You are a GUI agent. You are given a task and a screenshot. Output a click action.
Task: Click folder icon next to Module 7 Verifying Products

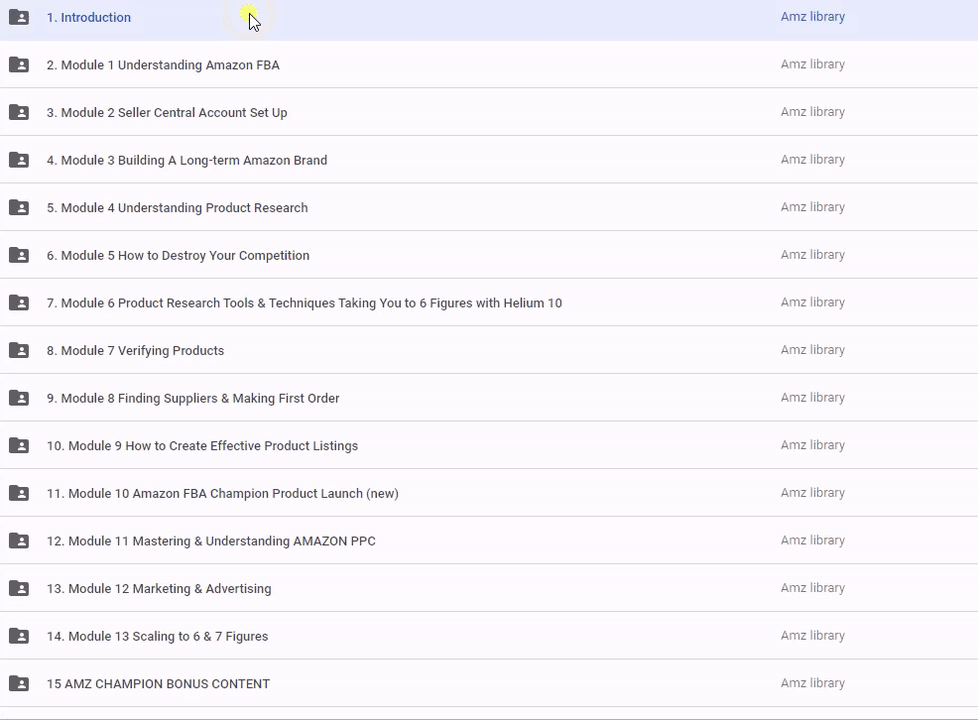19,350
